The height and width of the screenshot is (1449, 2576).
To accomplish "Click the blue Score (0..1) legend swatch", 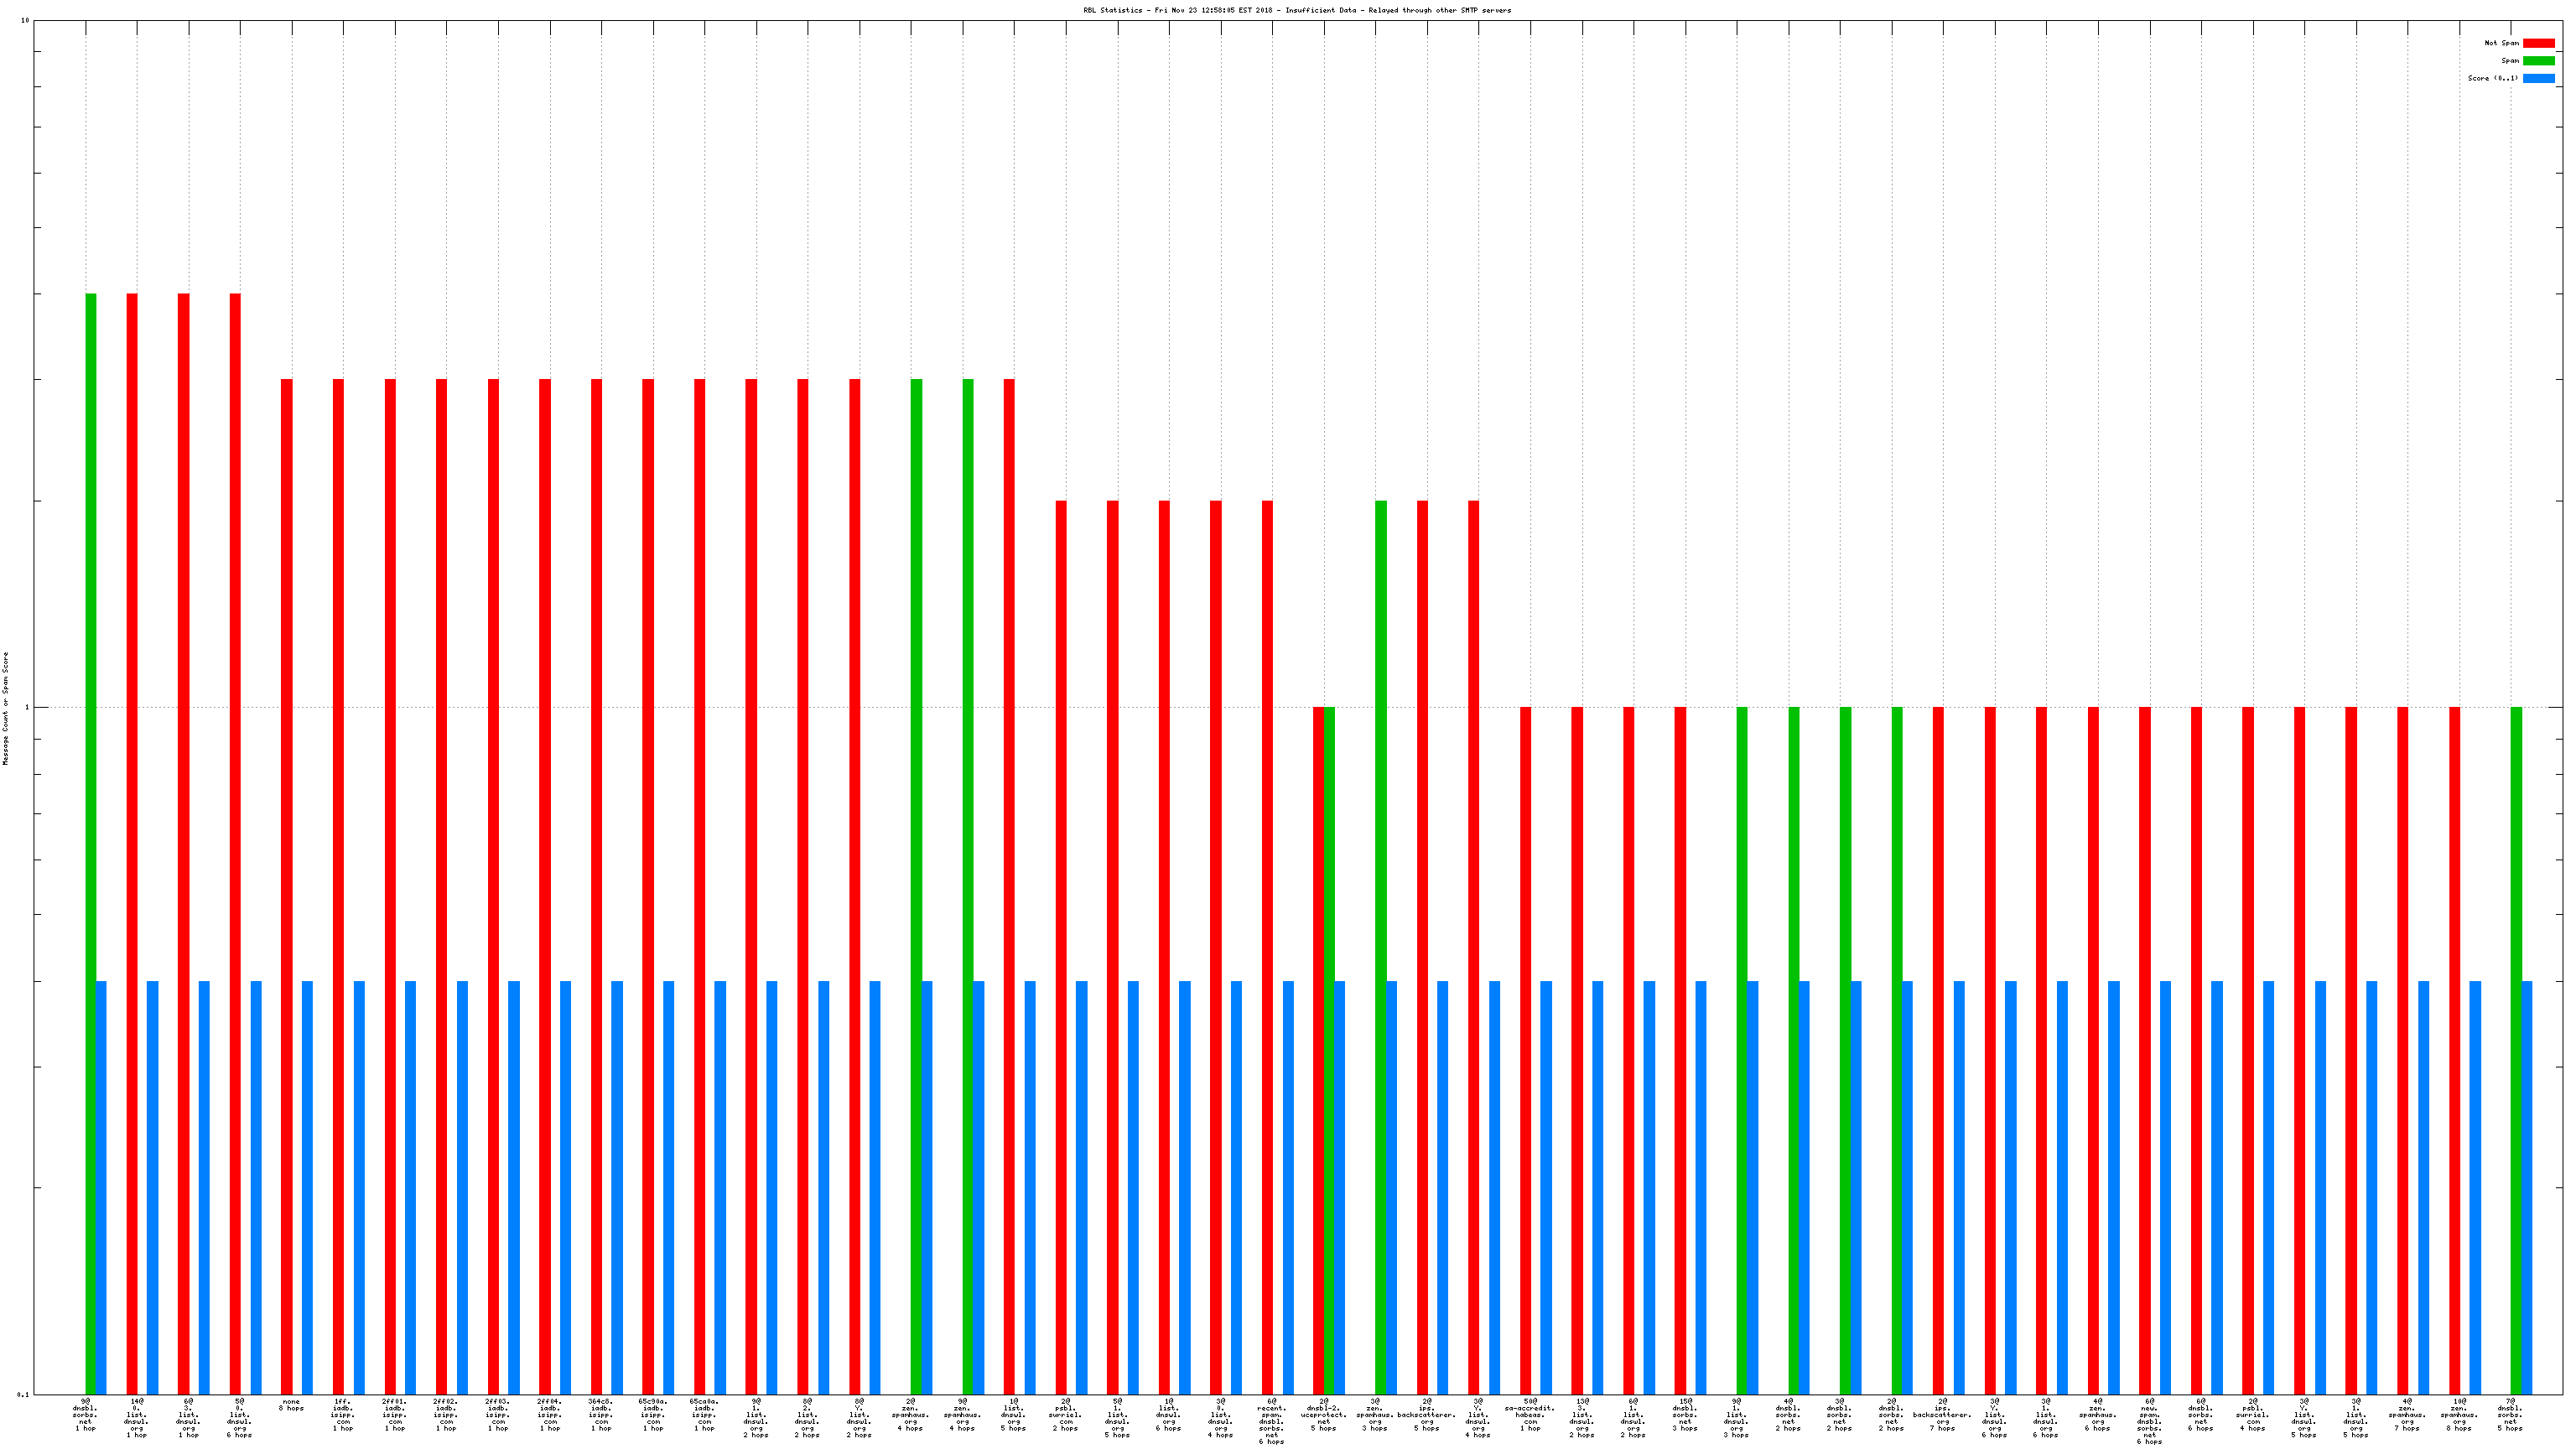I will tap(2538, 78).
